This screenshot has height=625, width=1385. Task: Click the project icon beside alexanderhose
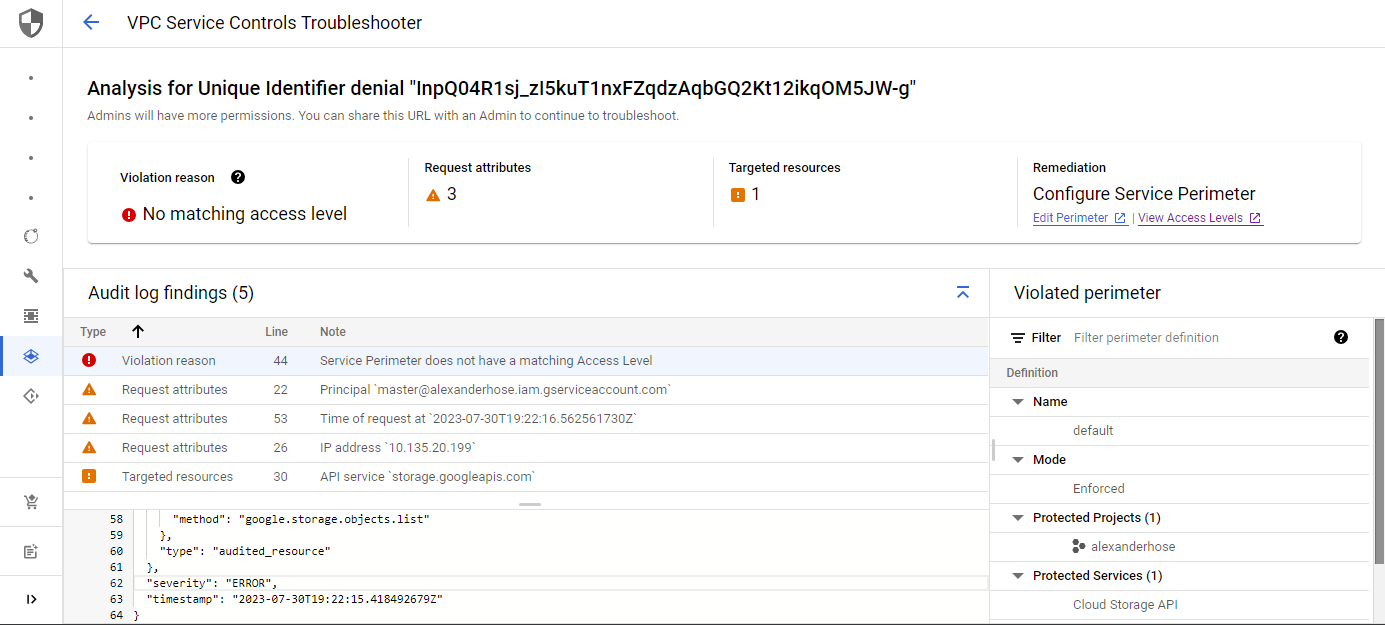1079,546
